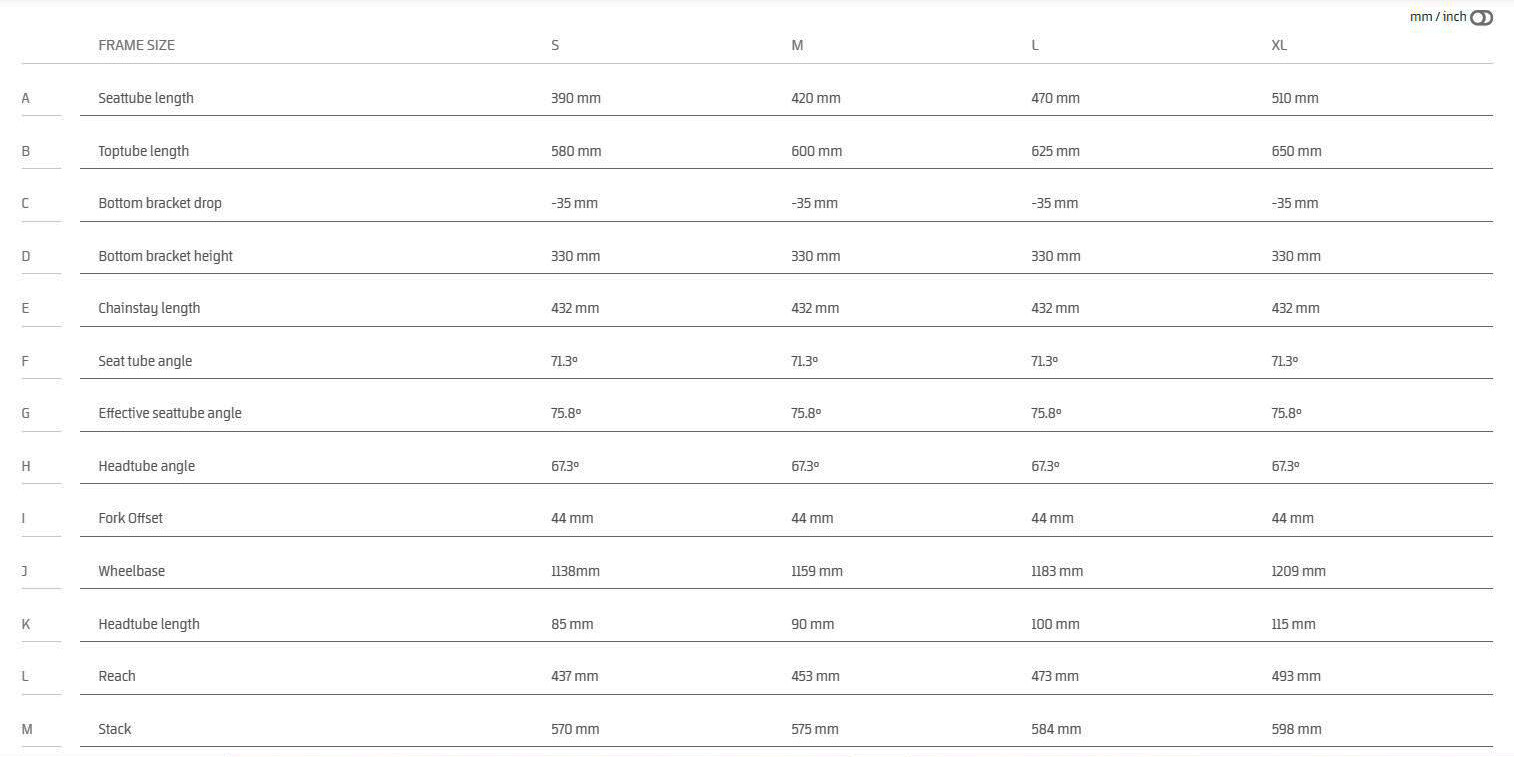Click the Headtube angle row label
The width and height of the screenshot is (1514, 757).
click(146, 466)
